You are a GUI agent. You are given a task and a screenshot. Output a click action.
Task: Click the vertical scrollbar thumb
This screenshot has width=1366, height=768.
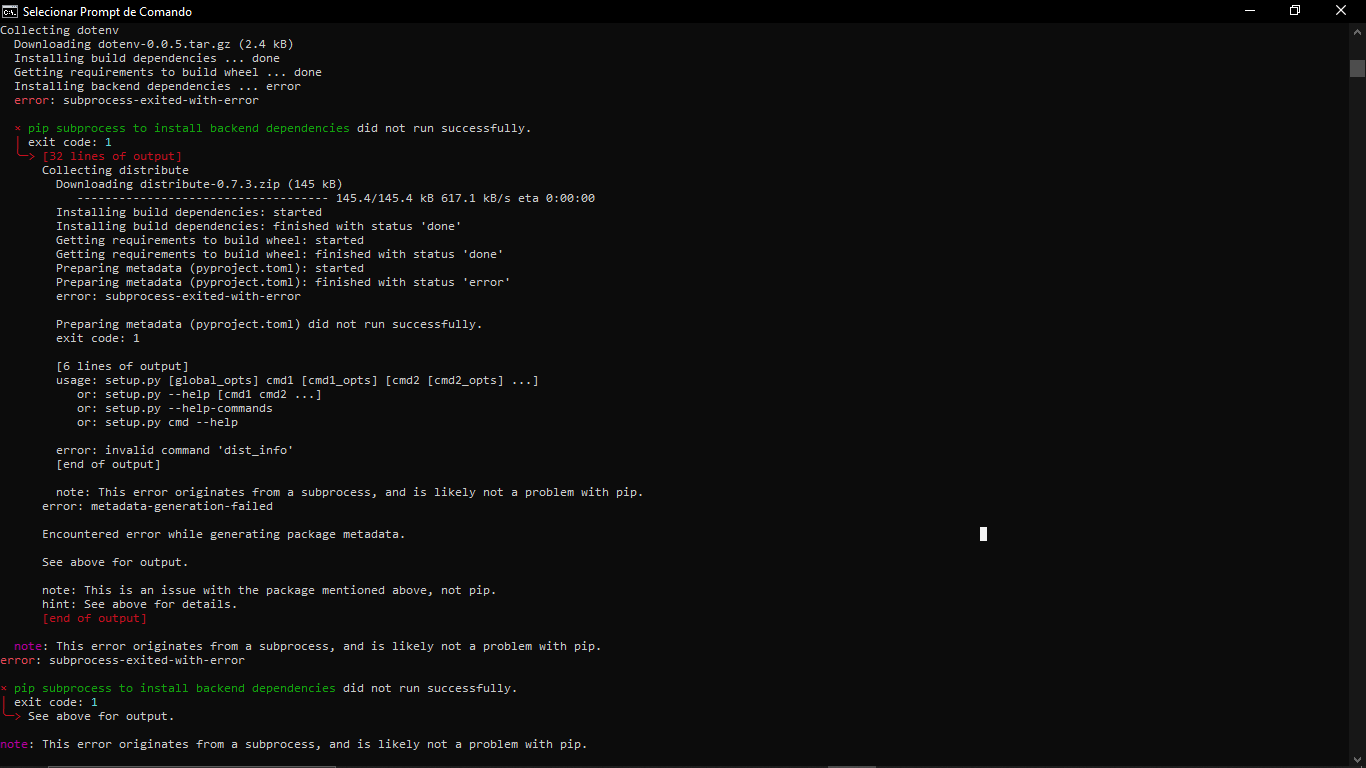[x=1357, y=68]
